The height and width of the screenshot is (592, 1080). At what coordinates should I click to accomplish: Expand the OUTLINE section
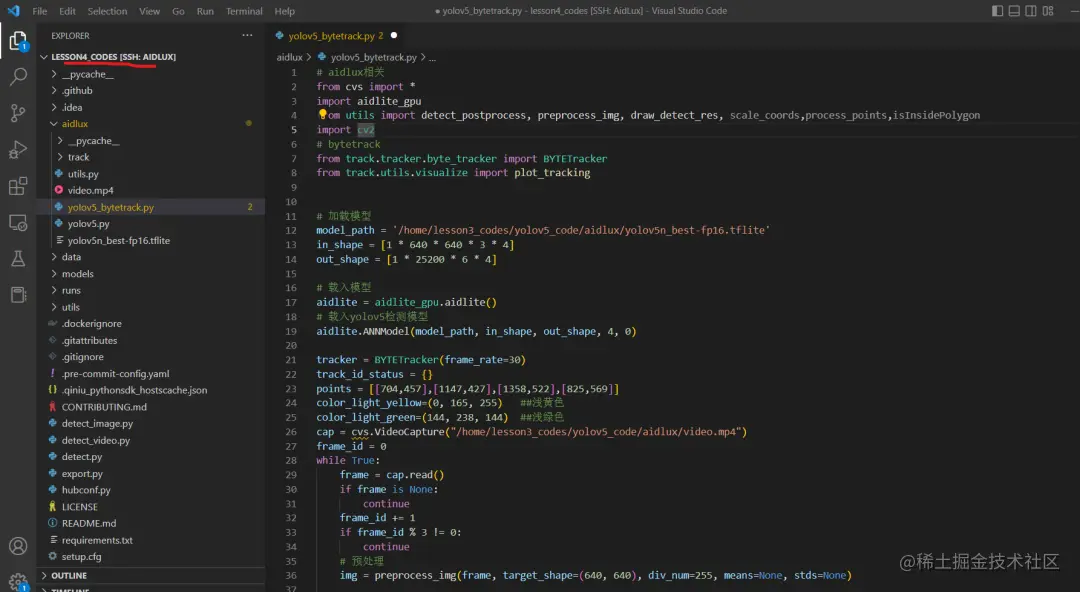pyautogui.click(x=151, y=575)
